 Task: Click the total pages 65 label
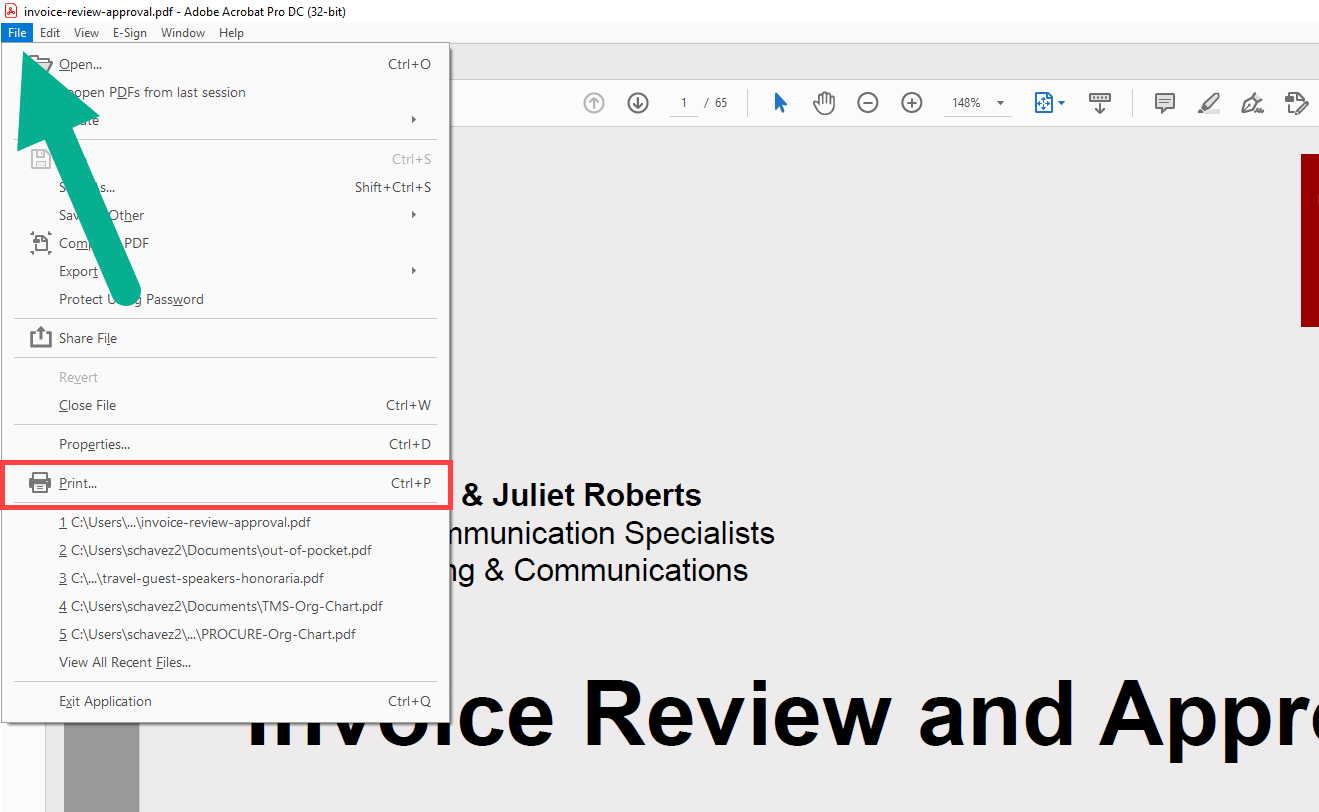pyautogui.click(x=721, y=103)
